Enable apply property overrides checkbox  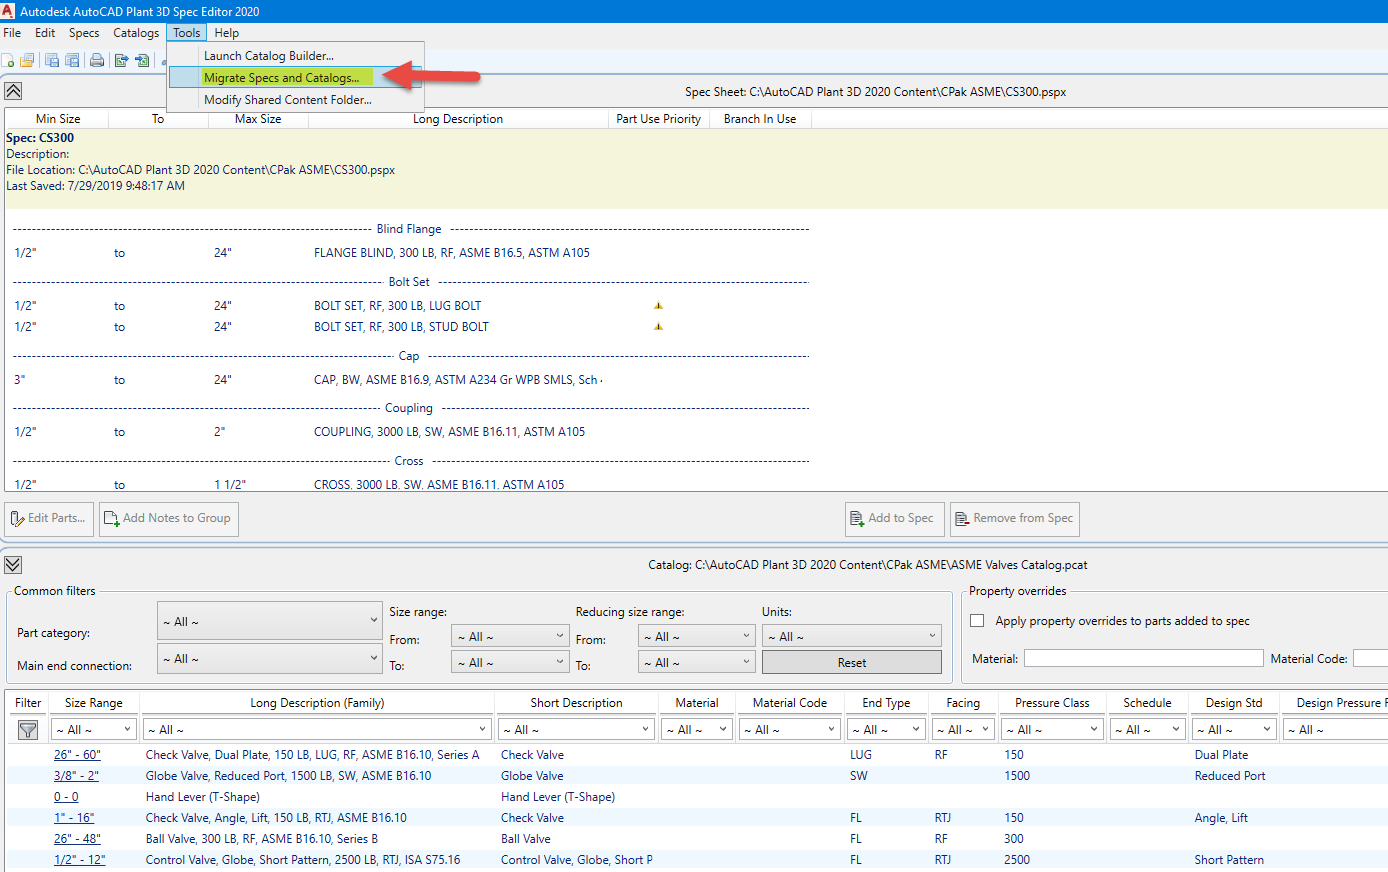tap(978, 621)
